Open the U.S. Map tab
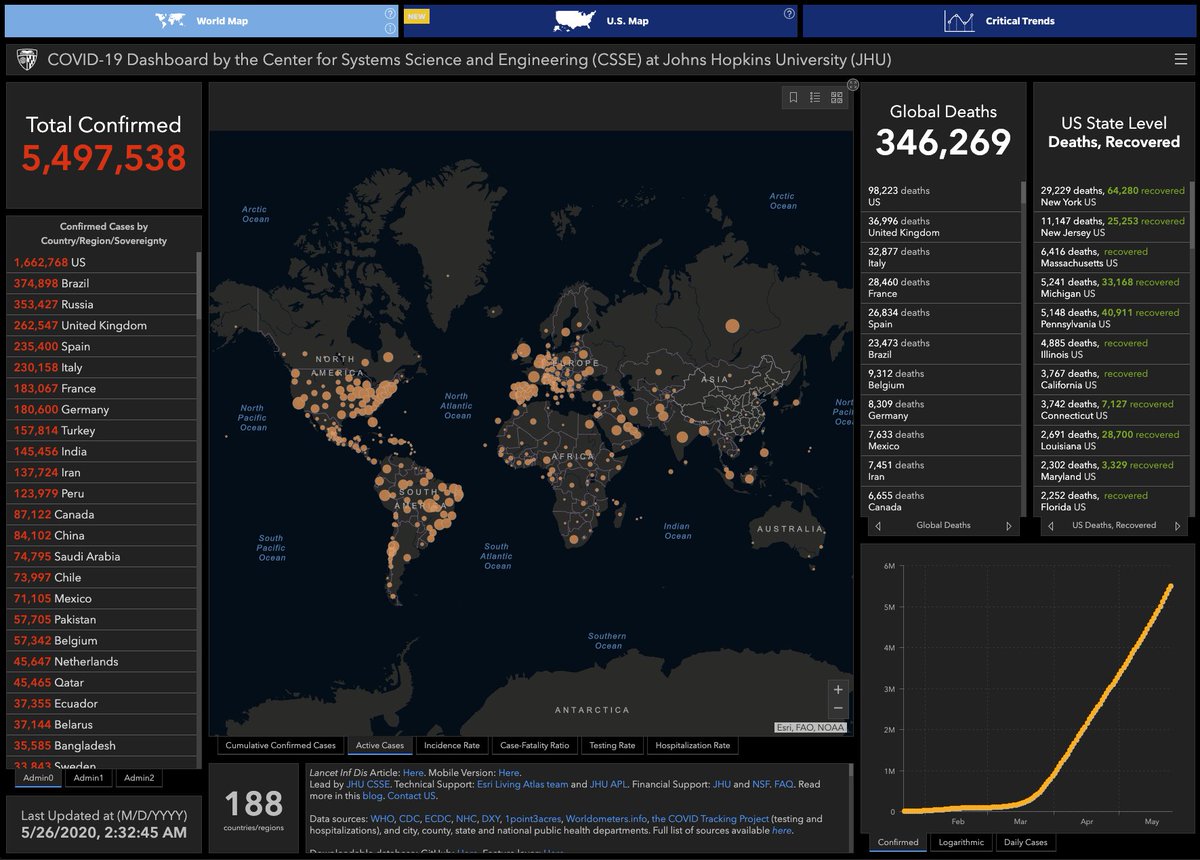The width and height of the screenshot is (1200, 860). pos(600,20)
